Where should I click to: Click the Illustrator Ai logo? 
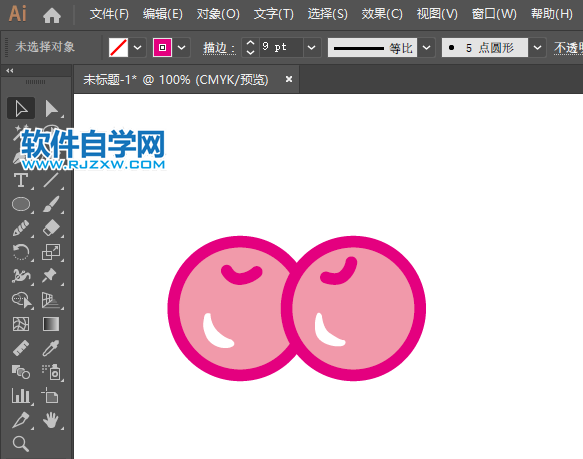click(x=17, y=14)
